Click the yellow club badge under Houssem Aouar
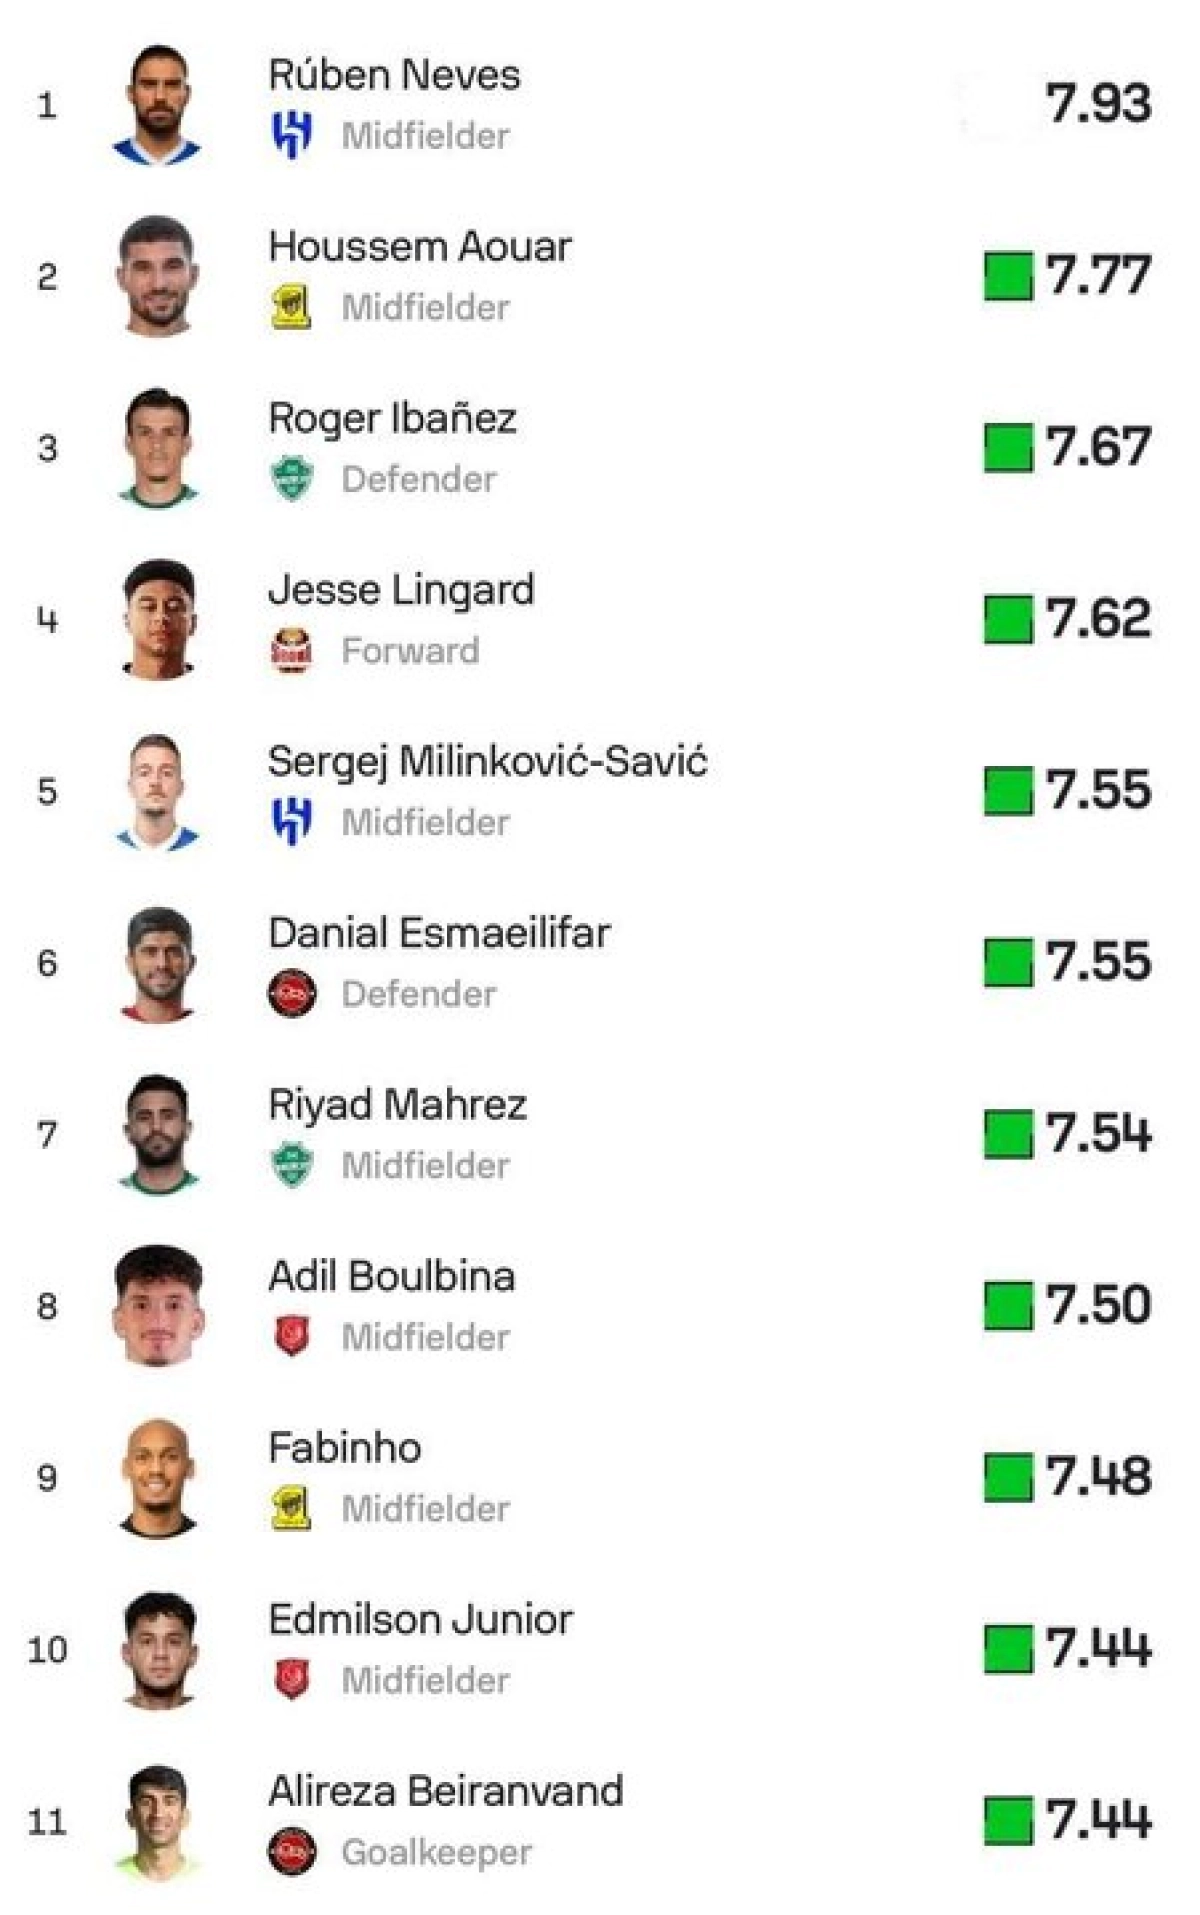 (x=291, y=307)
